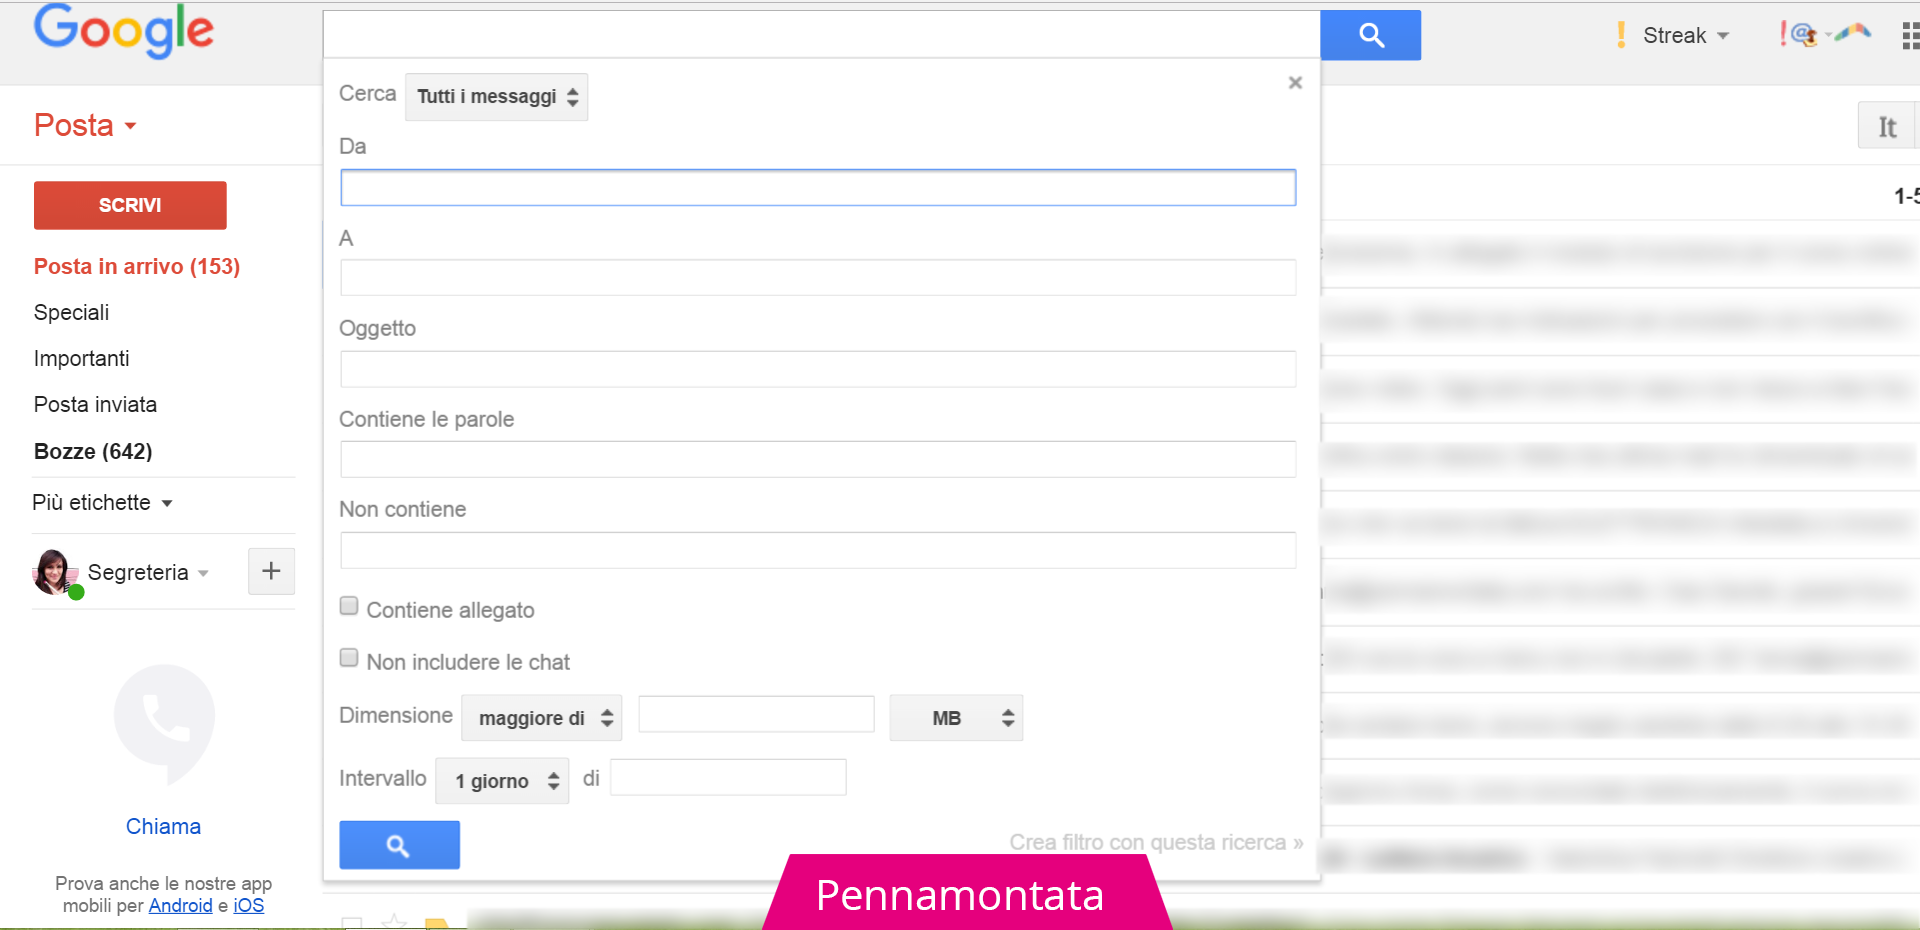Click the Google logo
1920x930 pixels.
point(124,32)
